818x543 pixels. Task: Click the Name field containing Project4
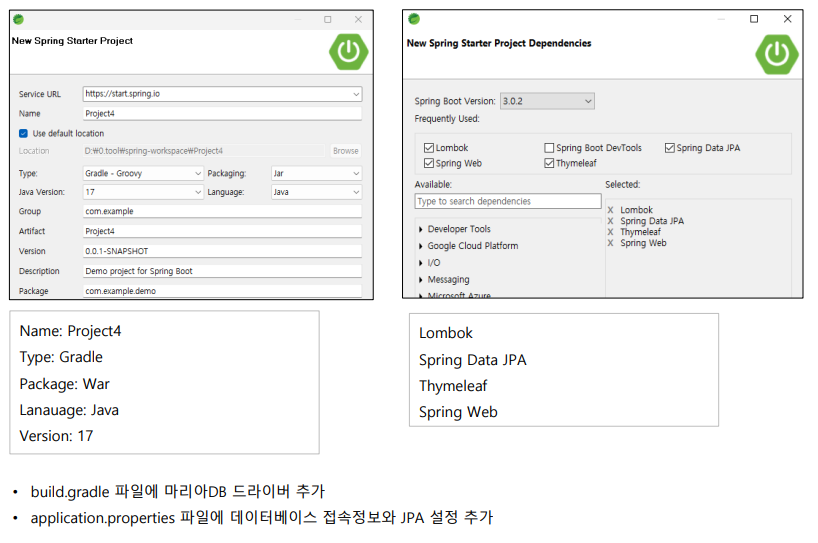tap(222, 114)
